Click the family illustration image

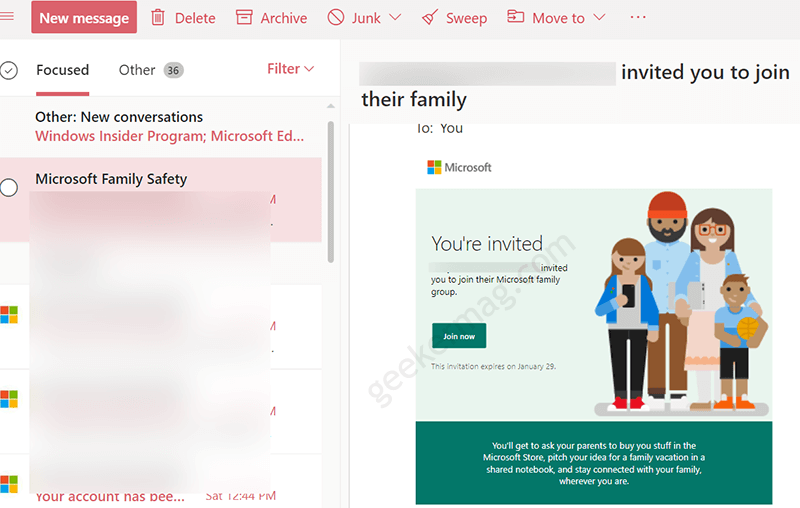pyautogui.click(x=682, y=303)
